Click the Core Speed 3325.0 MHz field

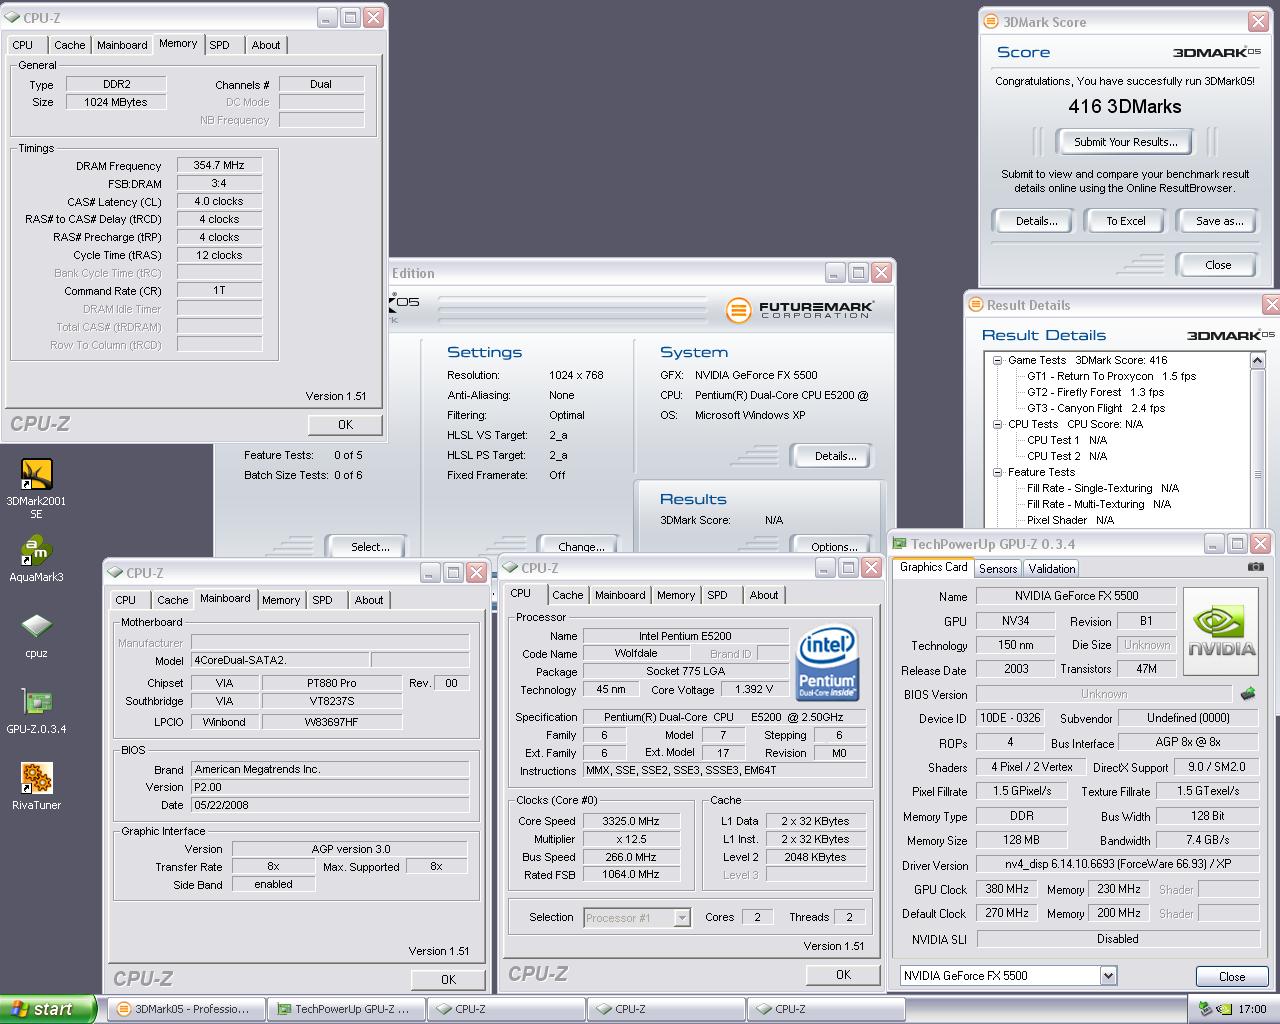(633, 821)
